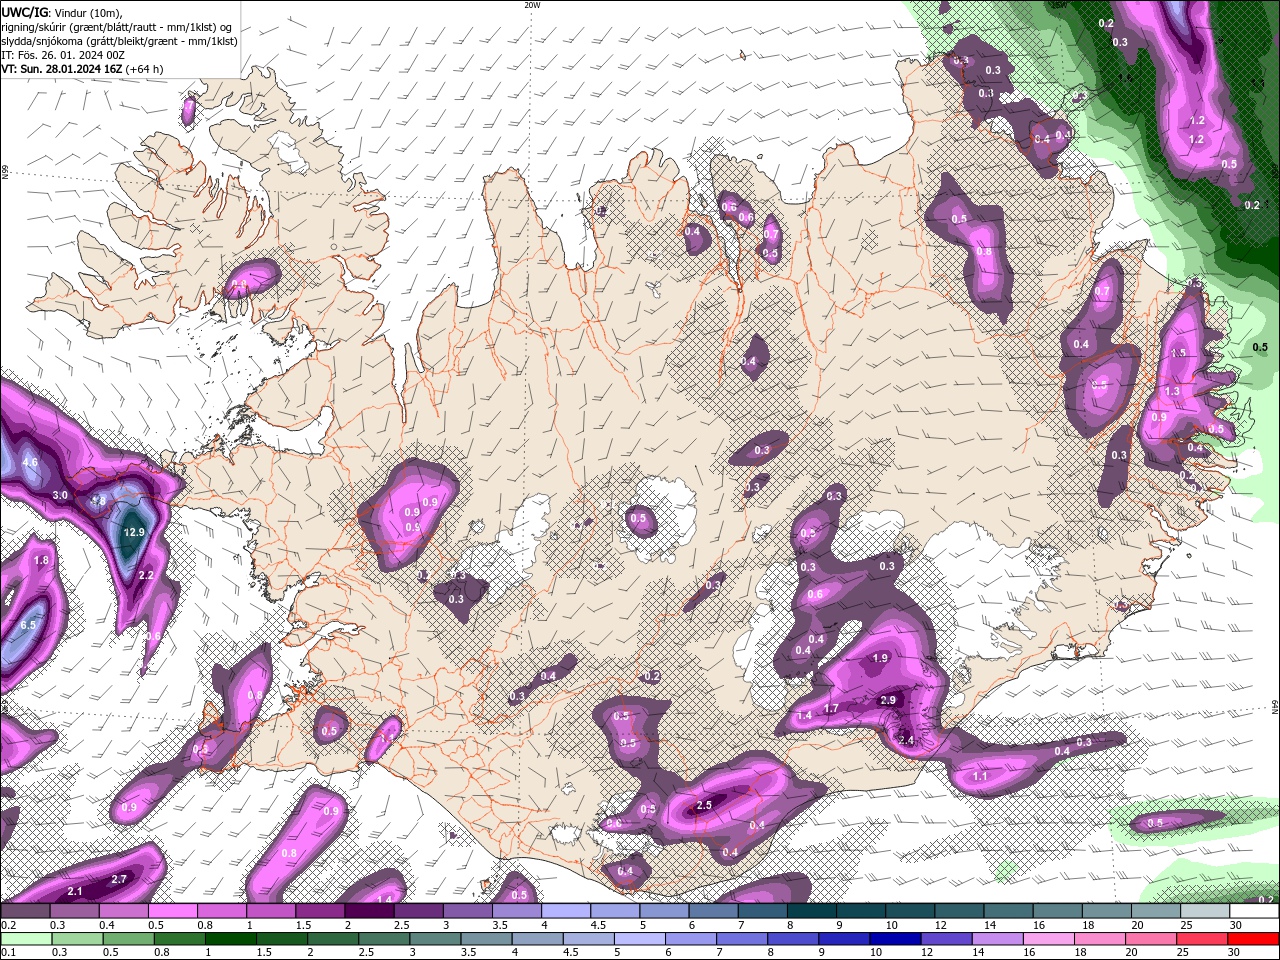Click the 2.5 map value on south coast
The width and height of the screenshot is (1280, 960).
tap(704, 805)
